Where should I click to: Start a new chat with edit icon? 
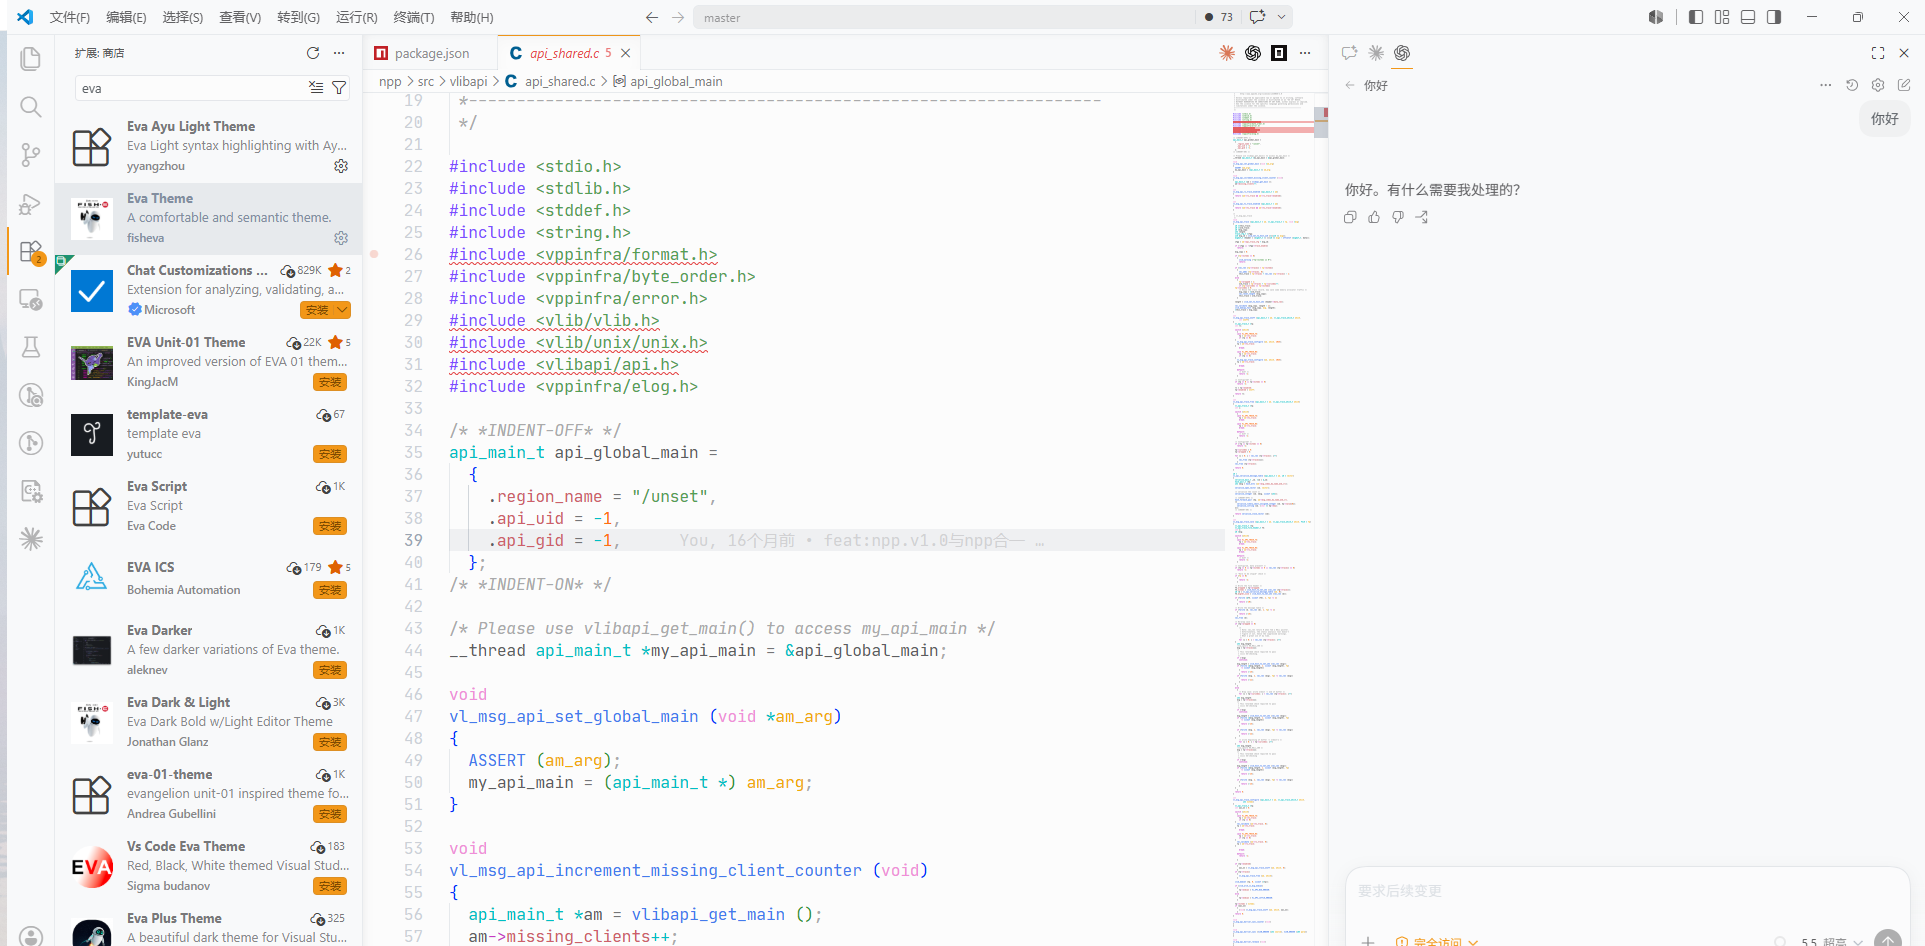click(1904, 85)
